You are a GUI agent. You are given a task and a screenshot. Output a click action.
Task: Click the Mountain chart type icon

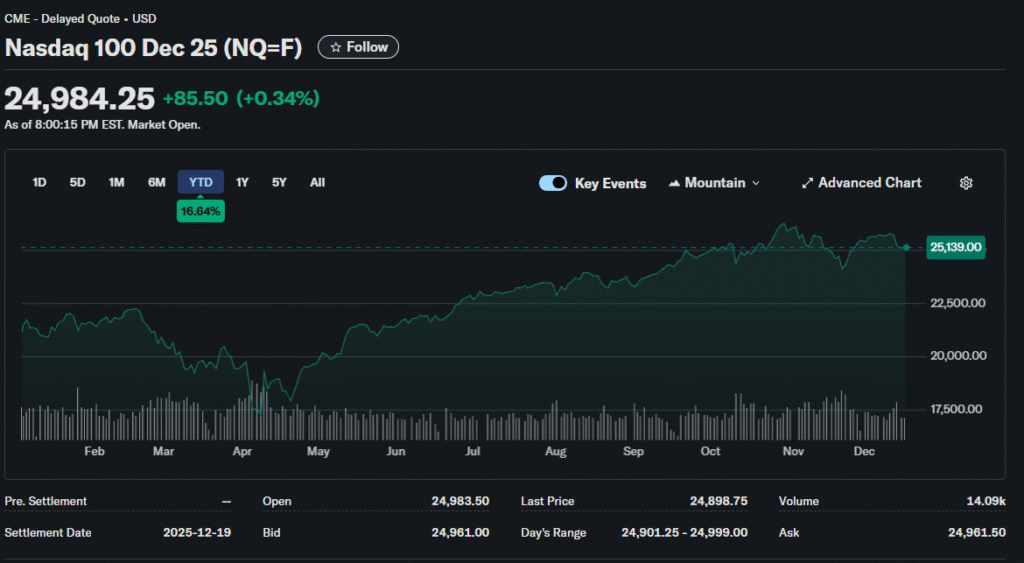pyautogui.click(x=674, y=183)
